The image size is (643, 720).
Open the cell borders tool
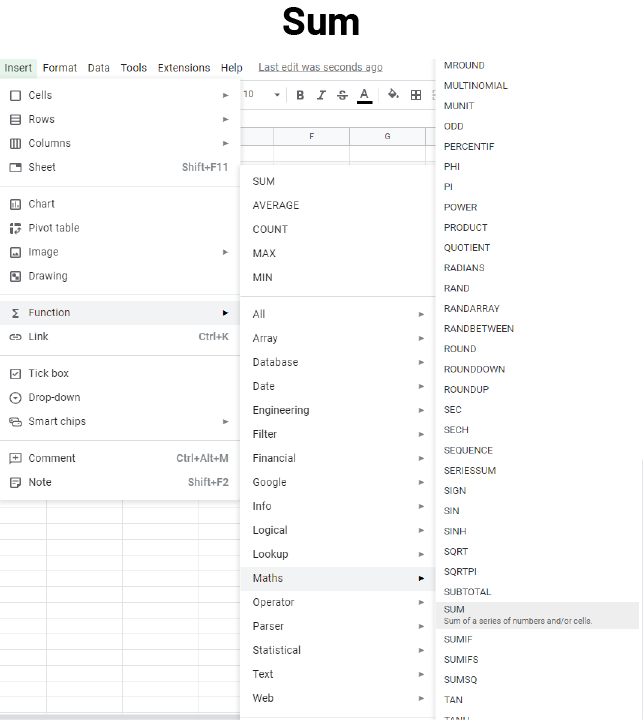(416, 95)
